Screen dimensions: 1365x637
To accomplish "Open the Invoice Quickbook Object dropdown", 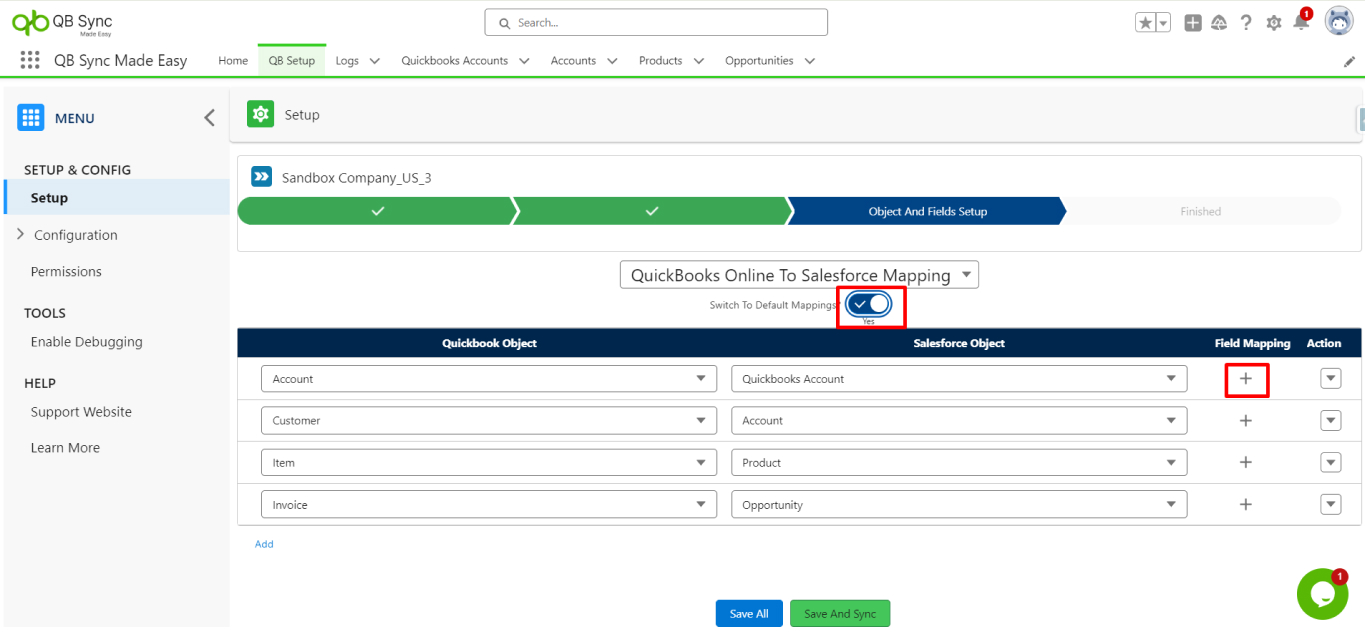I will 489,505.
